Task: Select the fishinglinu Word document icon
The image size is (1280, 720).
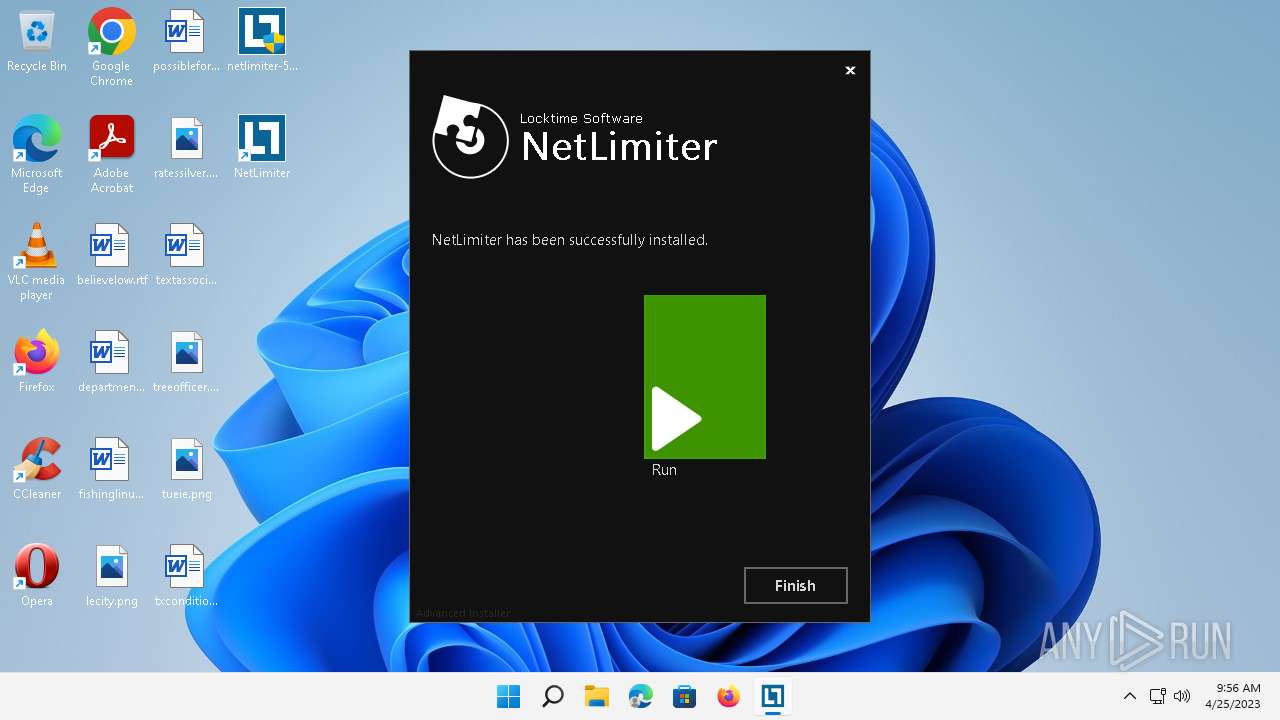Action: (112, 470)
